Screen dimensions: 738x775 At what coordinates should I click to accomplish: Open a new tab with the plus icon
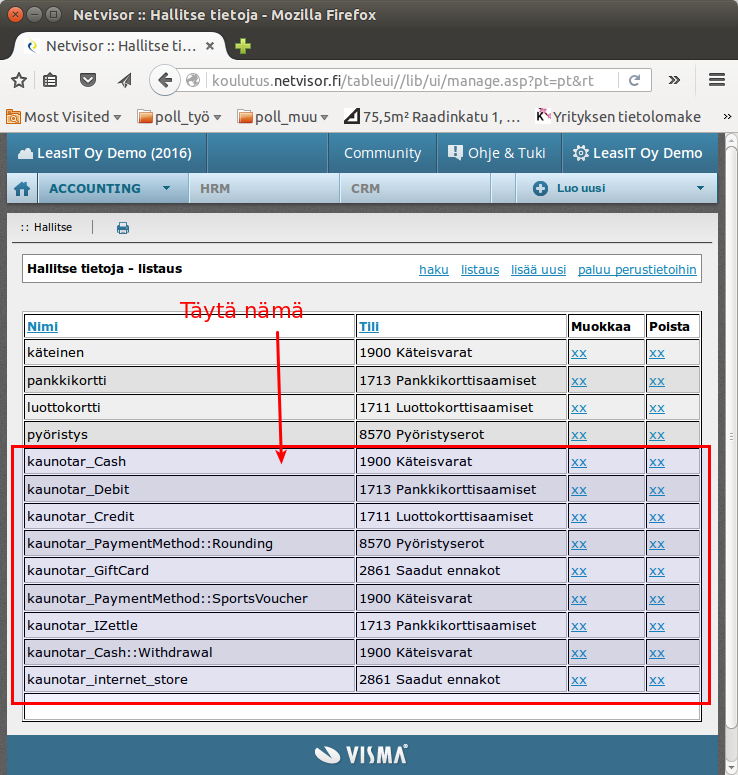[243, 46]
